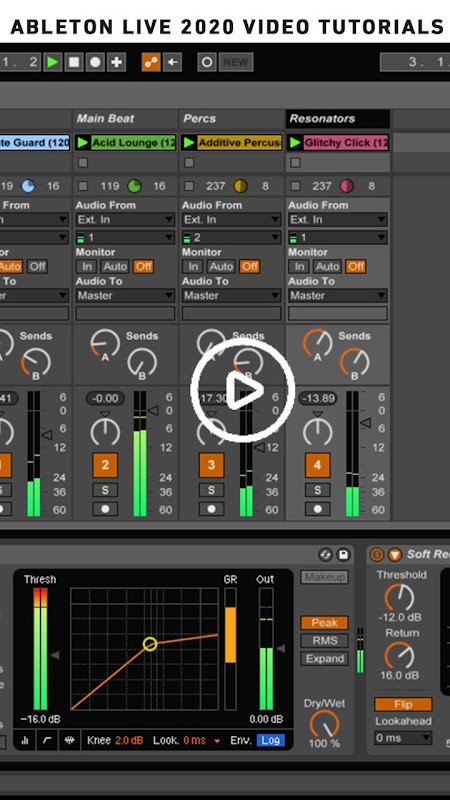Open Percs Audio To Master dropdown
Image resolution: width=450 pixels, height=800 pixels.
(232, 295)
